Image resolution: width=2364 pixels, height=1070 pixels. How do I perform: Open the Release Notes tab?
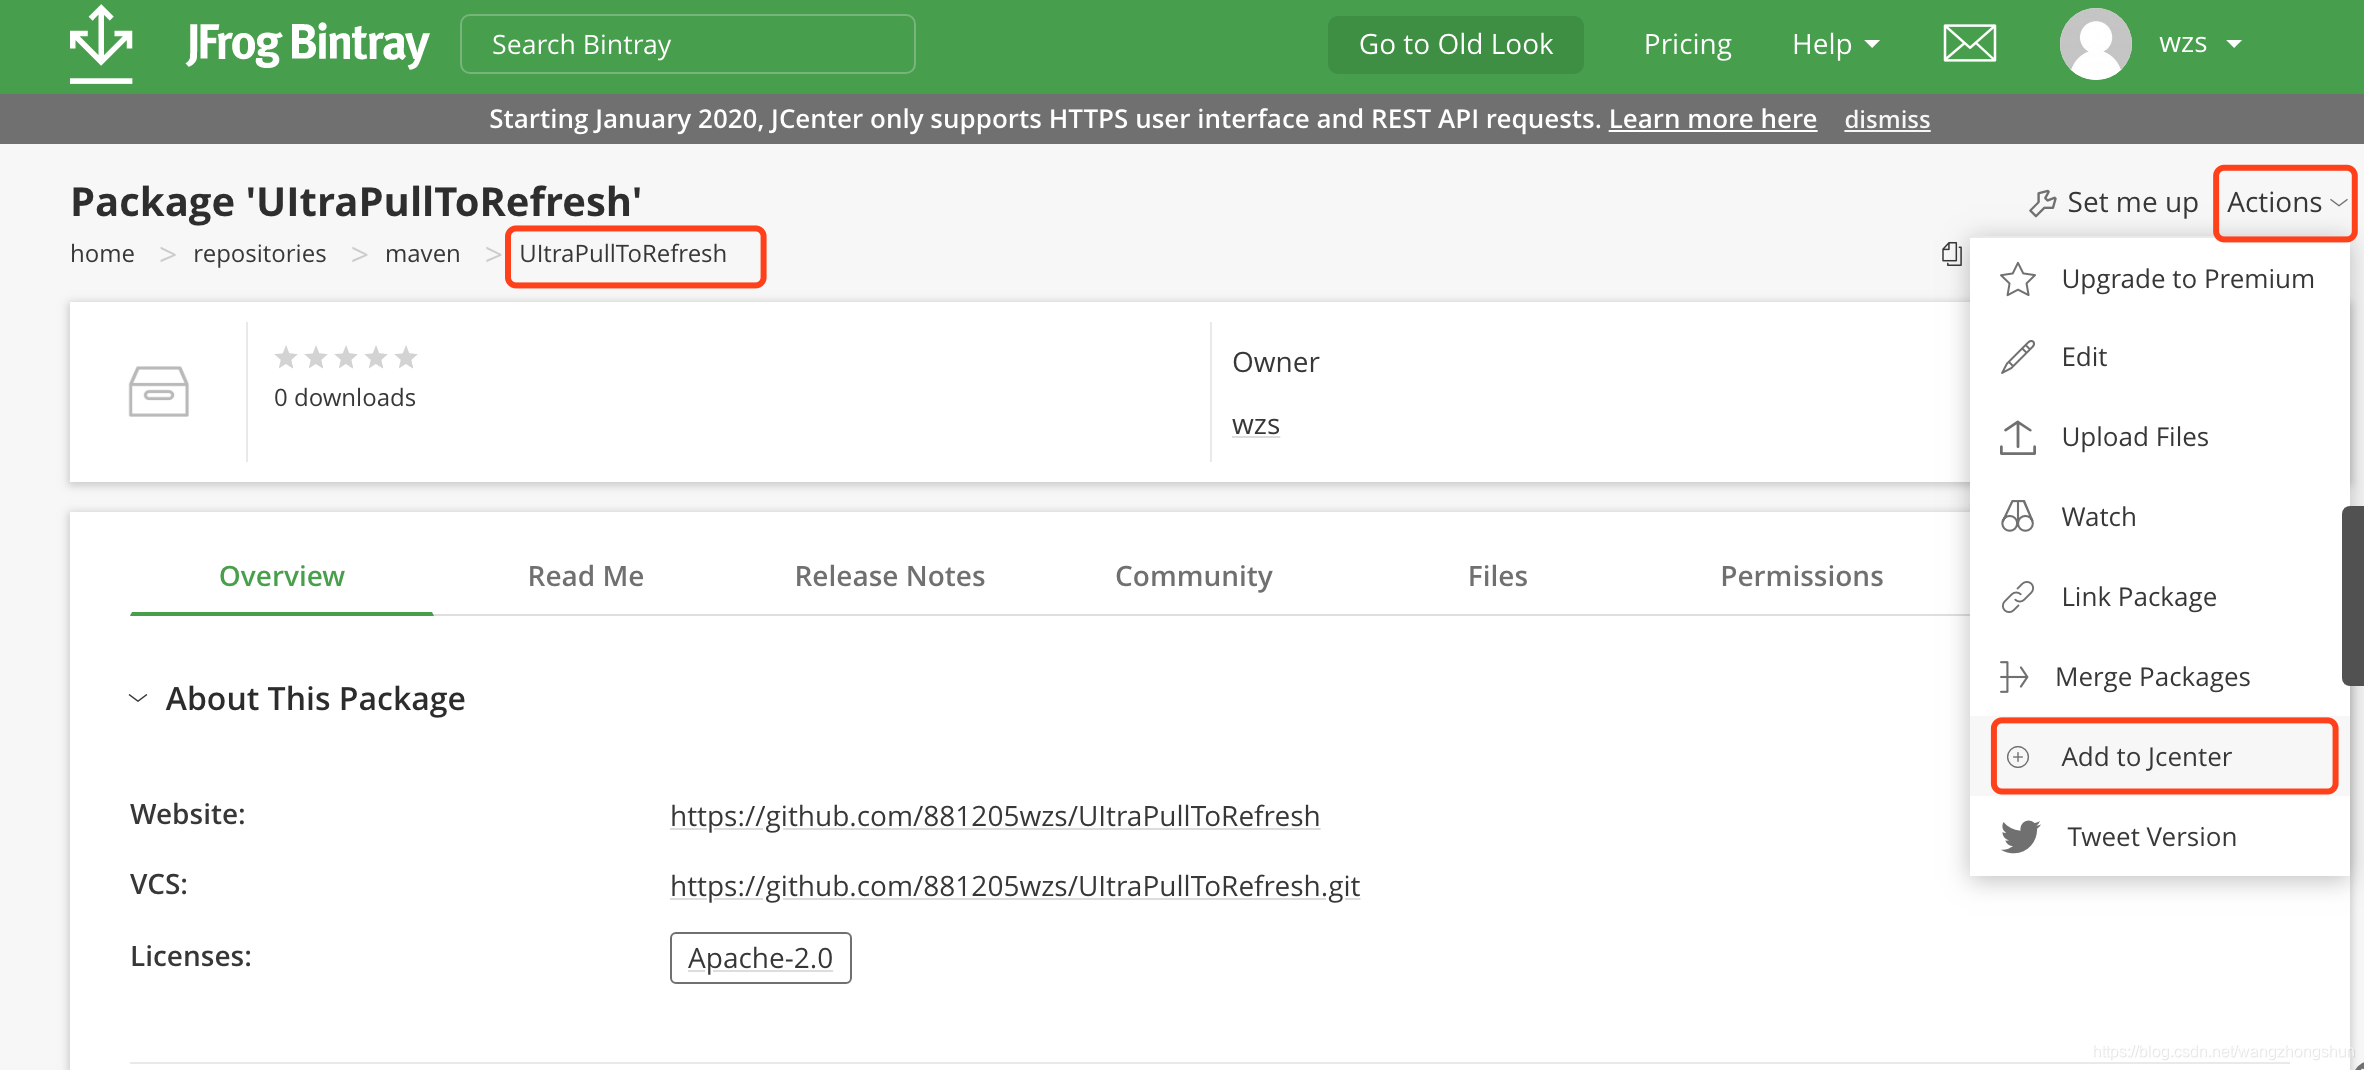(x=890, y=576)
